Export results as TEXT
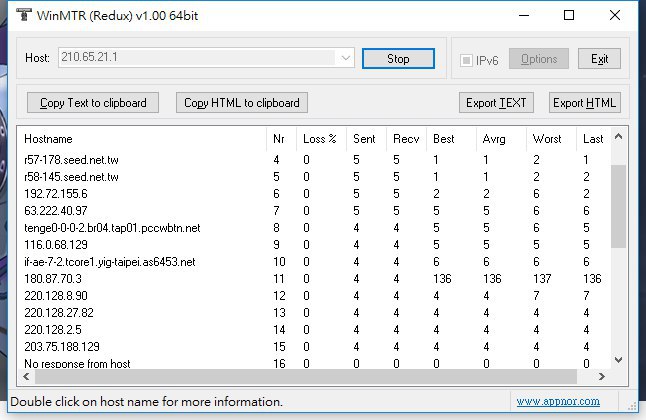This screenshot has height=420, width=646. 497,102
